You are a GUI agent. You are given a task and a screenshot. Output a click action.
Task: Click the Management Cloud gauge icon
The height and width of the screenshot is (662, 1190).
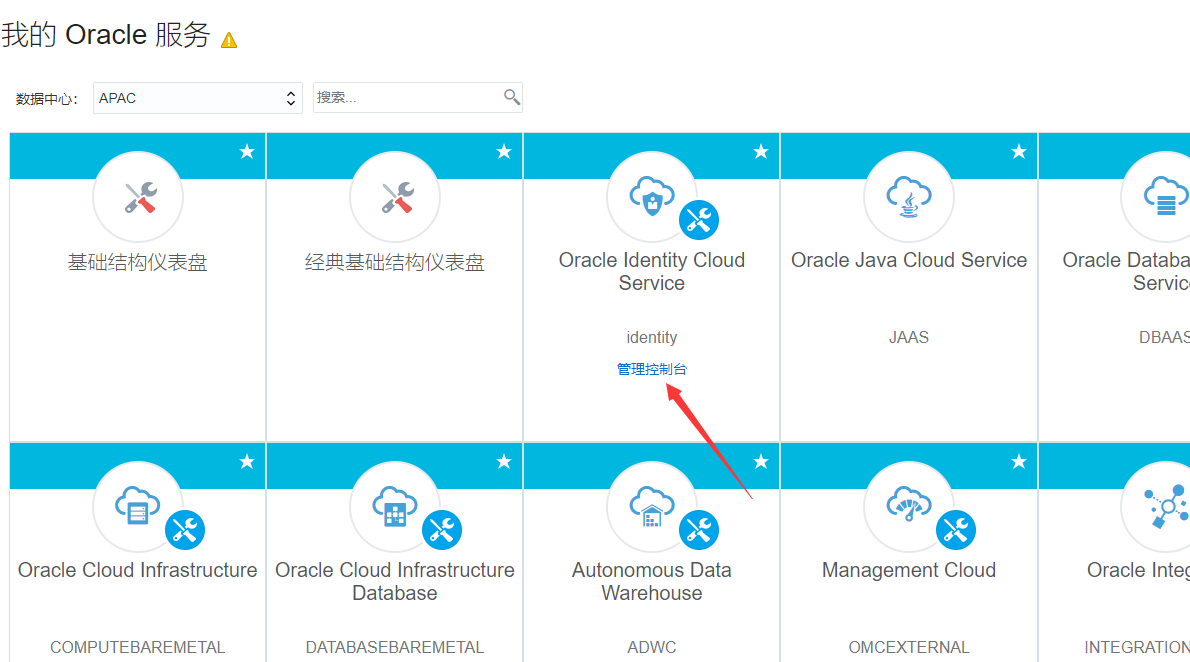tap(908, 504)
